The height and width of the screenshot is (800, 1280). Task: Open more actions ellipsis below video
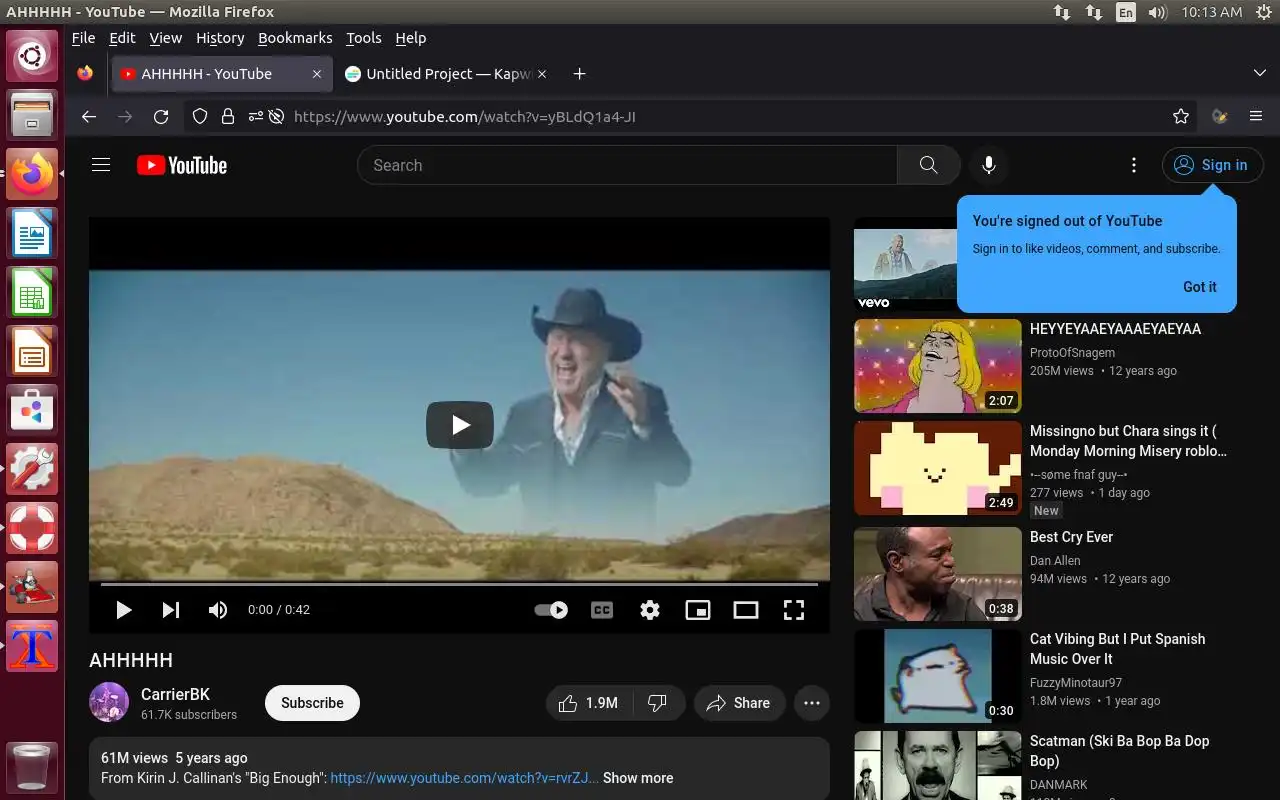(x=812, y=703)
